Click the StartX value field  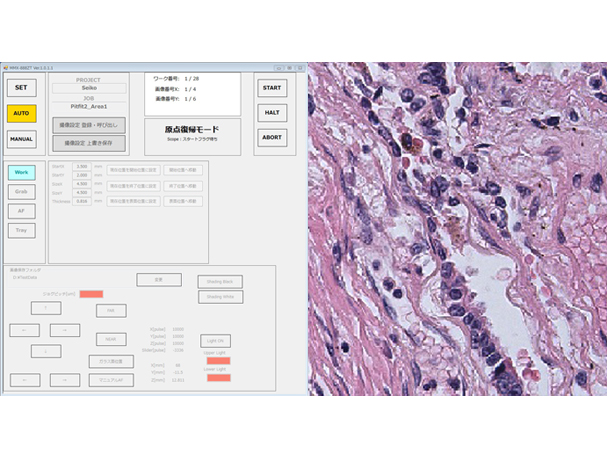[82, 166]
